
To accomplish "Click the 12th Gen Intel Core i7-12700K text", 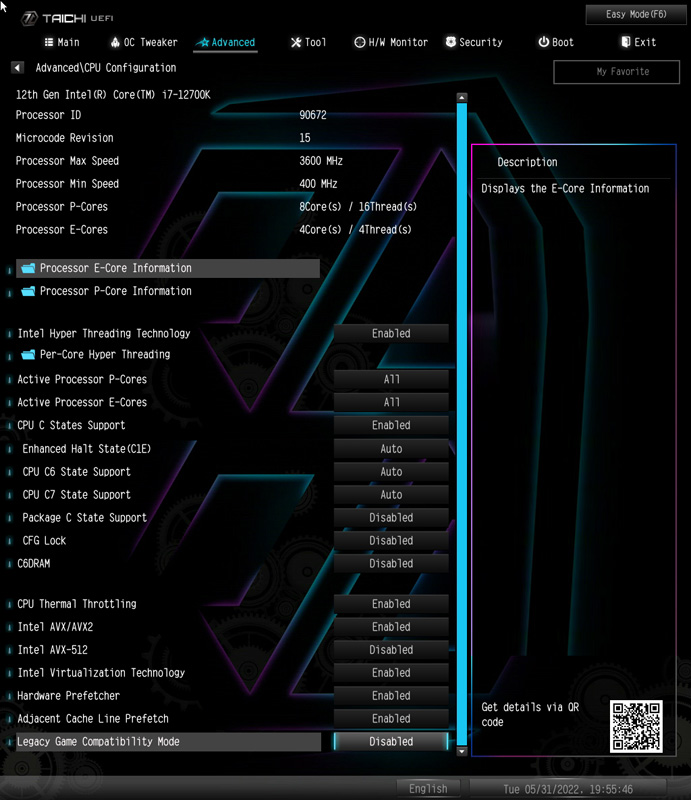I will [x=113, y=94].
